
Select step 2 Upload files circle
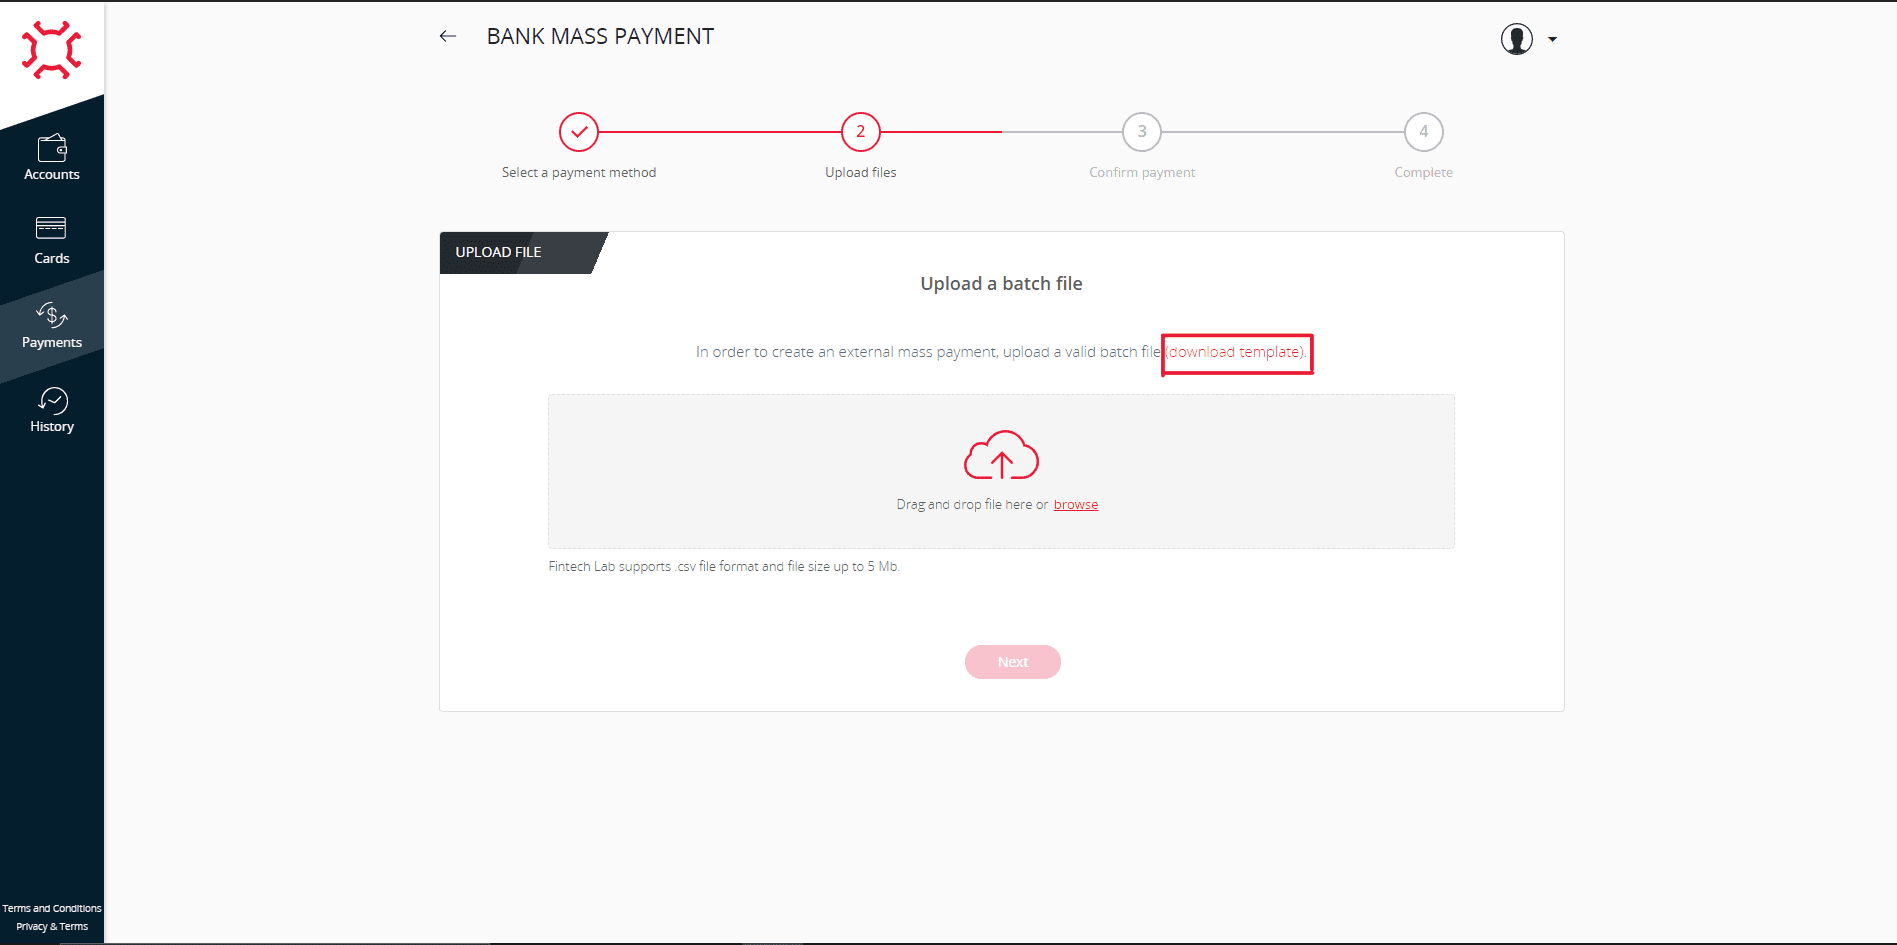[x=860, y=132]
